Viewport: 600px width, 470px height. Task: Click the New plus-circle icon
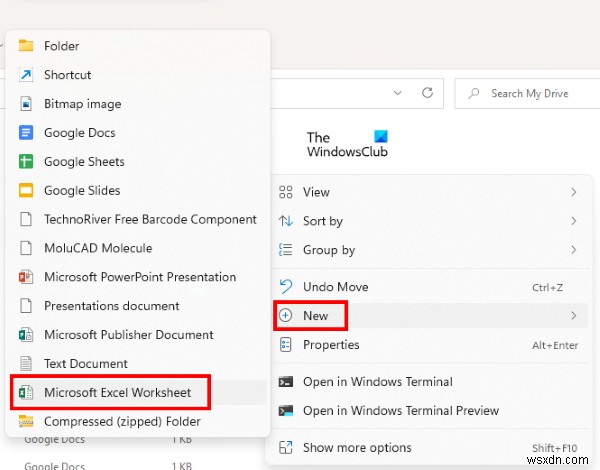[x=285, y=315]
